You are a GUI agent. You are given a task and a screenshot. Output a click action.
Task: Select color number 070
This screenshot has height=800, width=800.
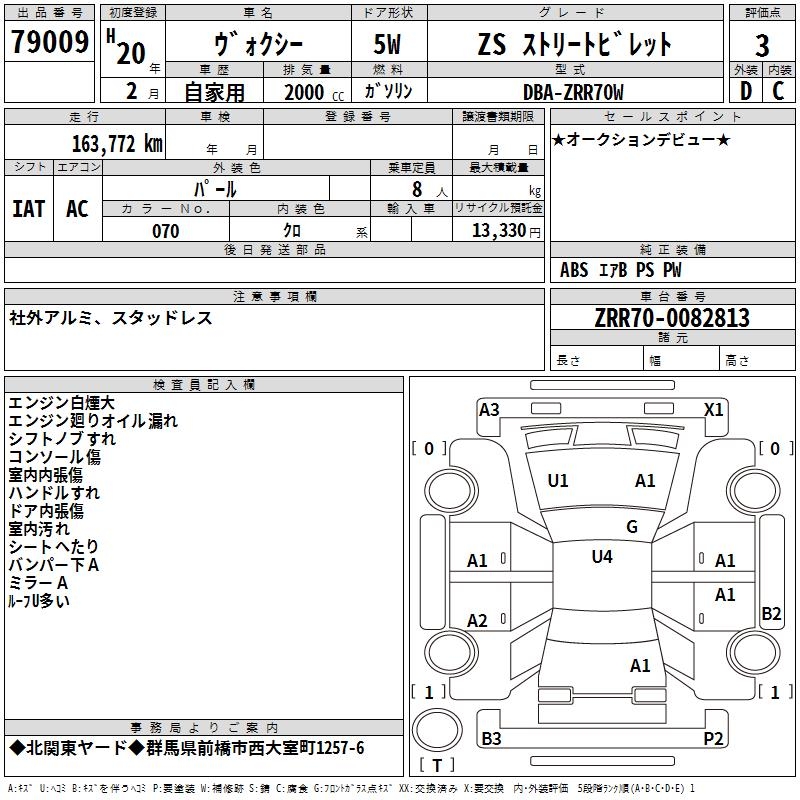pyautogui.click(x=166, y=231)
